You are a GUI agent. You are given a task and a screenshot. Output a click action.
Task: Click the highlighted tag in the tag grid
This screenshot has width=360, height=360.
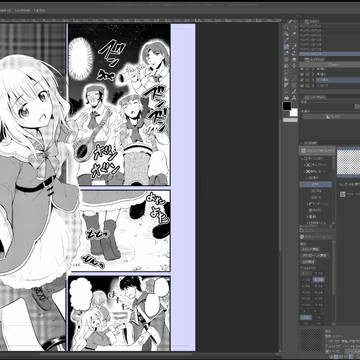click(318, 280)
